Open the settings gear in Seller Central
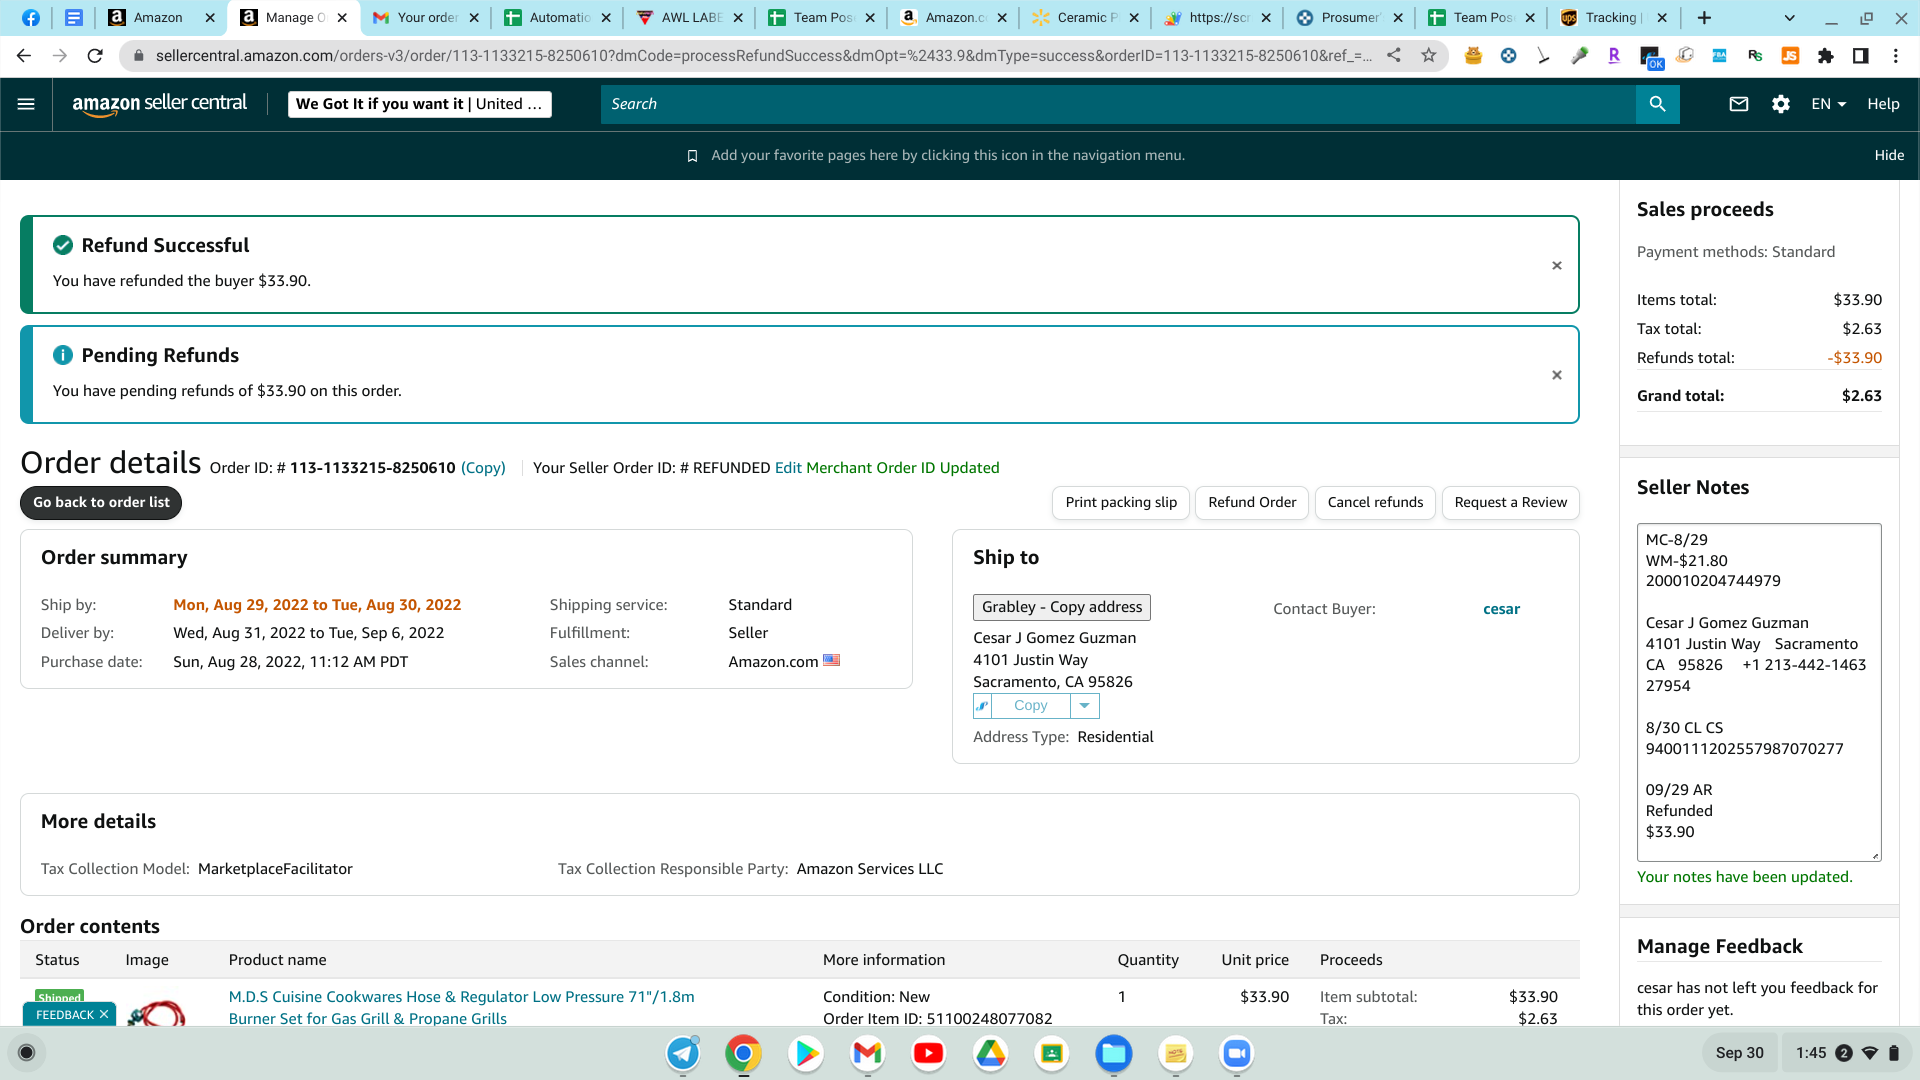The width and height of the screenshot is (1920, 1080). point(1781,104)
